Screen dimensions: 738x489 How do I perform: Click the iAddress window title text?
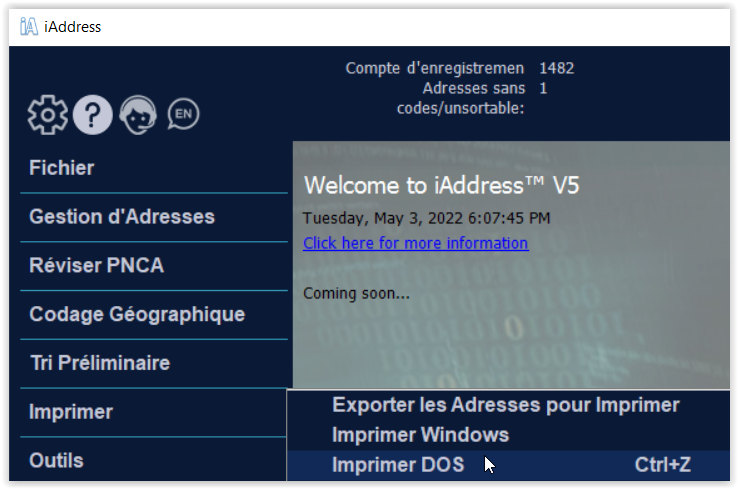coord(72,27)
